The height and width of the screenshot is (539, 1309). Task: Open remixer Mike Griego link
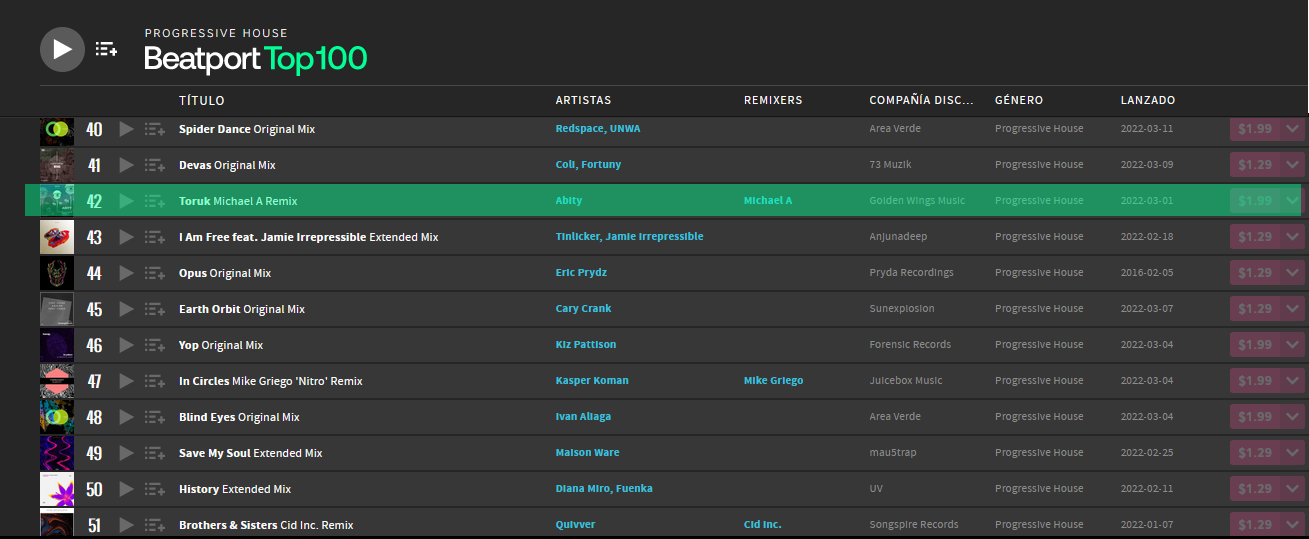(773, 381)
